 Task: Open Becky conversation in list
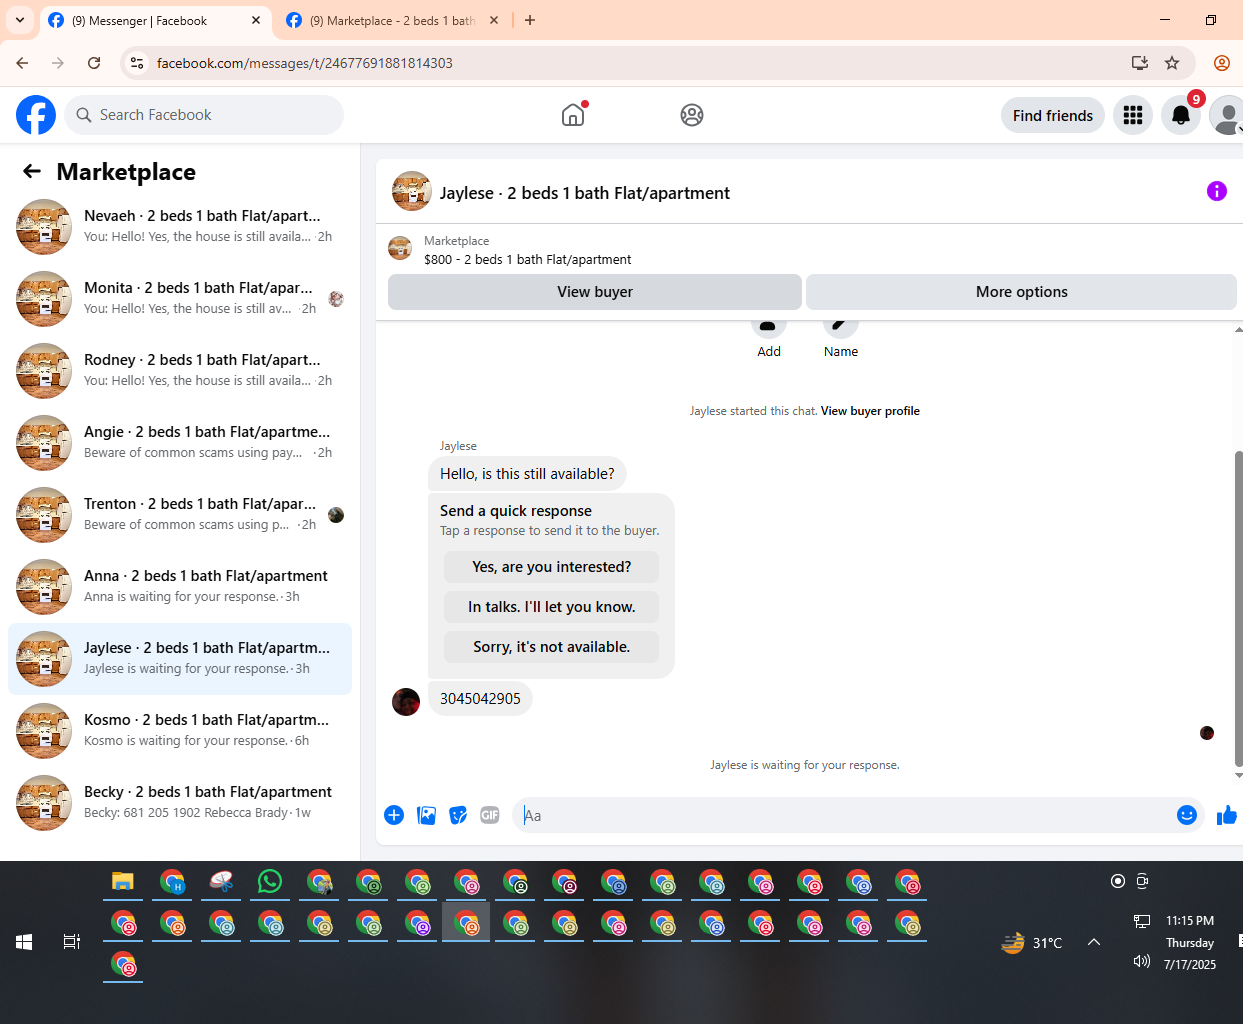pos(180,803)
